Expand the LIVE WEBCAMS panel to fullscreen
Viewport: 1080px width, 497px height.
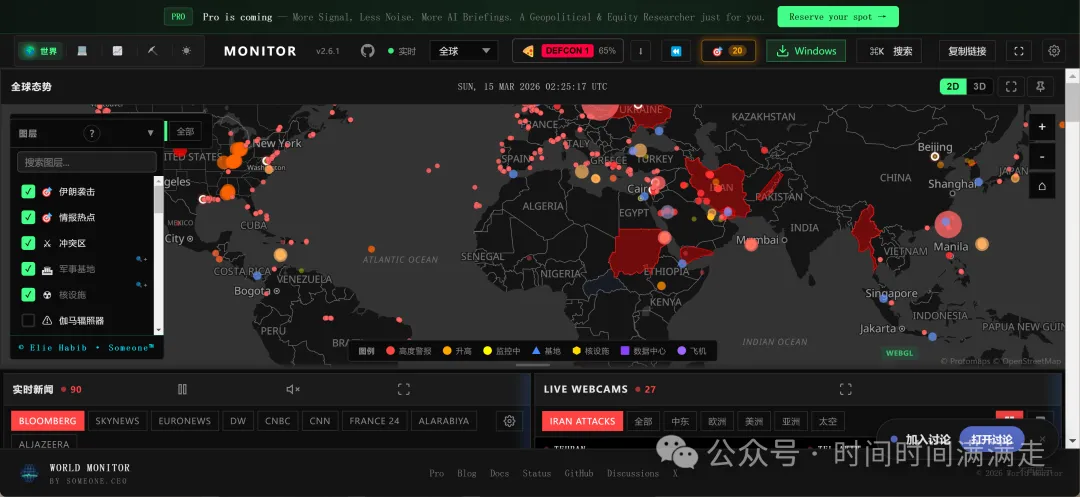846,390
